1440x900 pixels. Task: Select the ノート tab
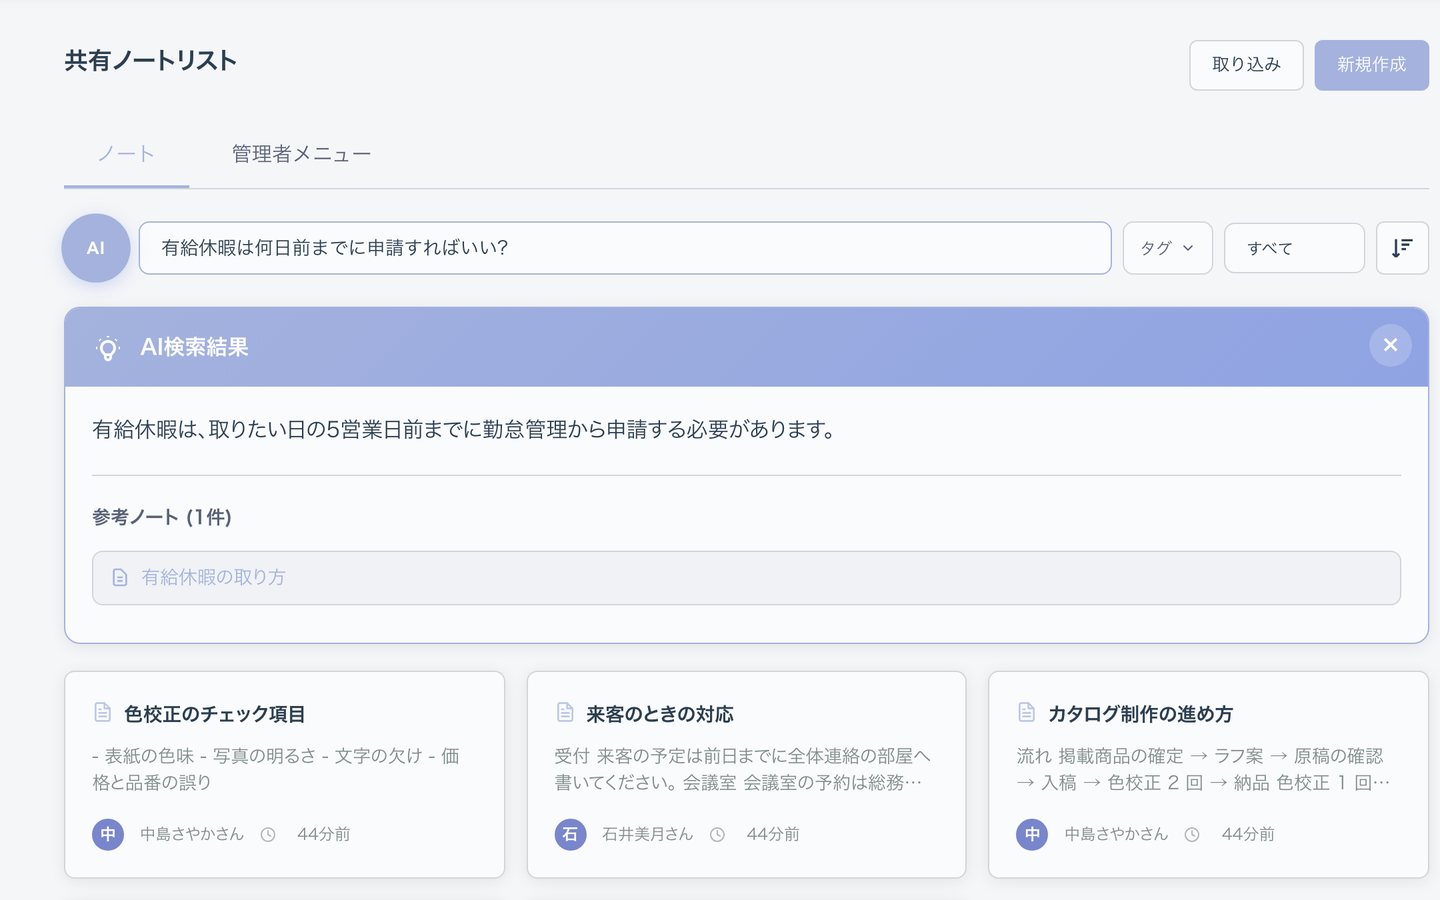point(126,154)
